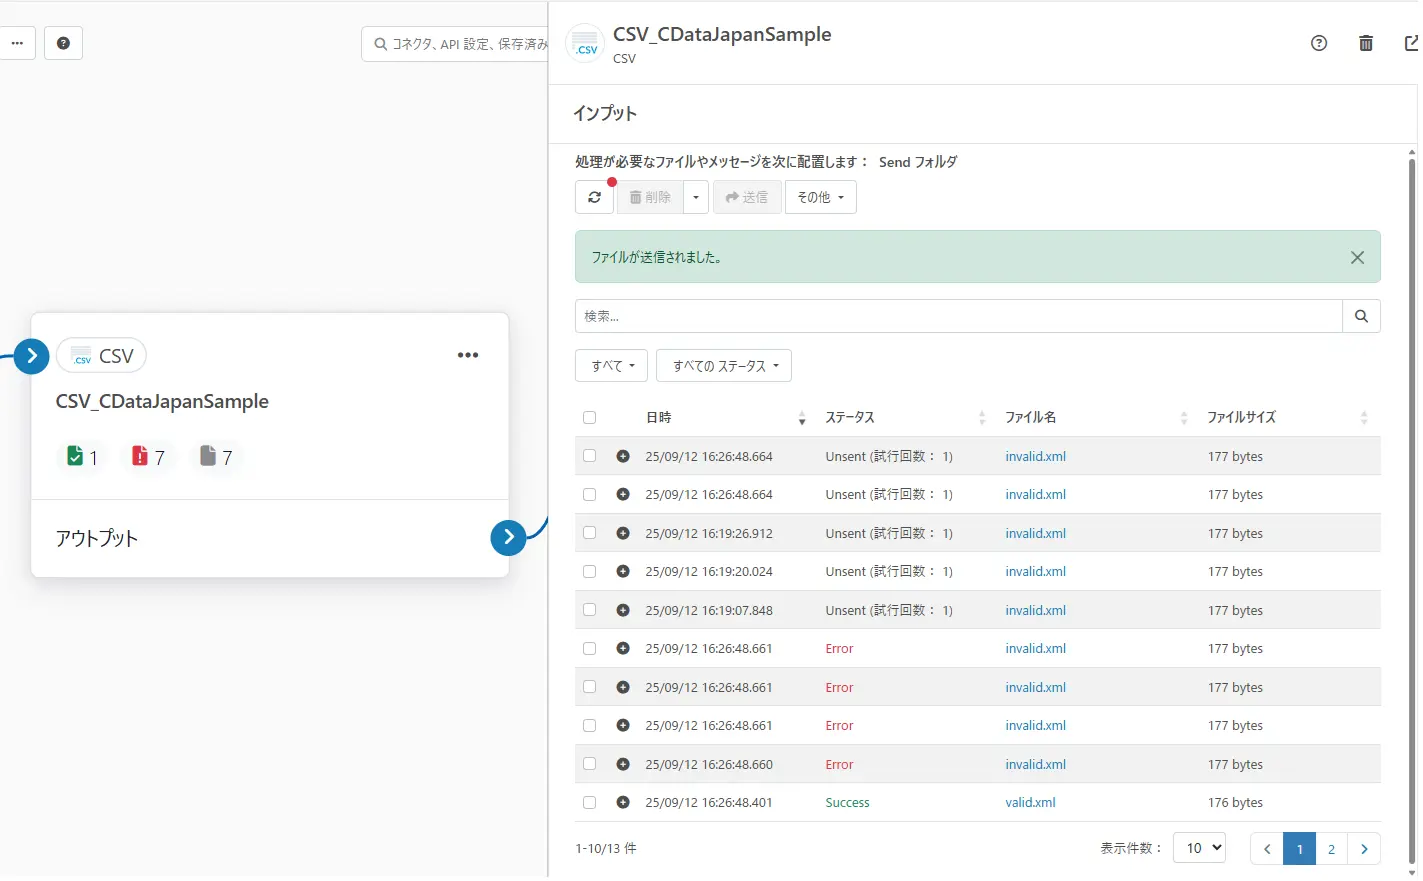The width and height of the screenshot is (1423, 881).
Task: Open invalid.xml from the 16:19:26.912 row
Action: click(1035, 533)
